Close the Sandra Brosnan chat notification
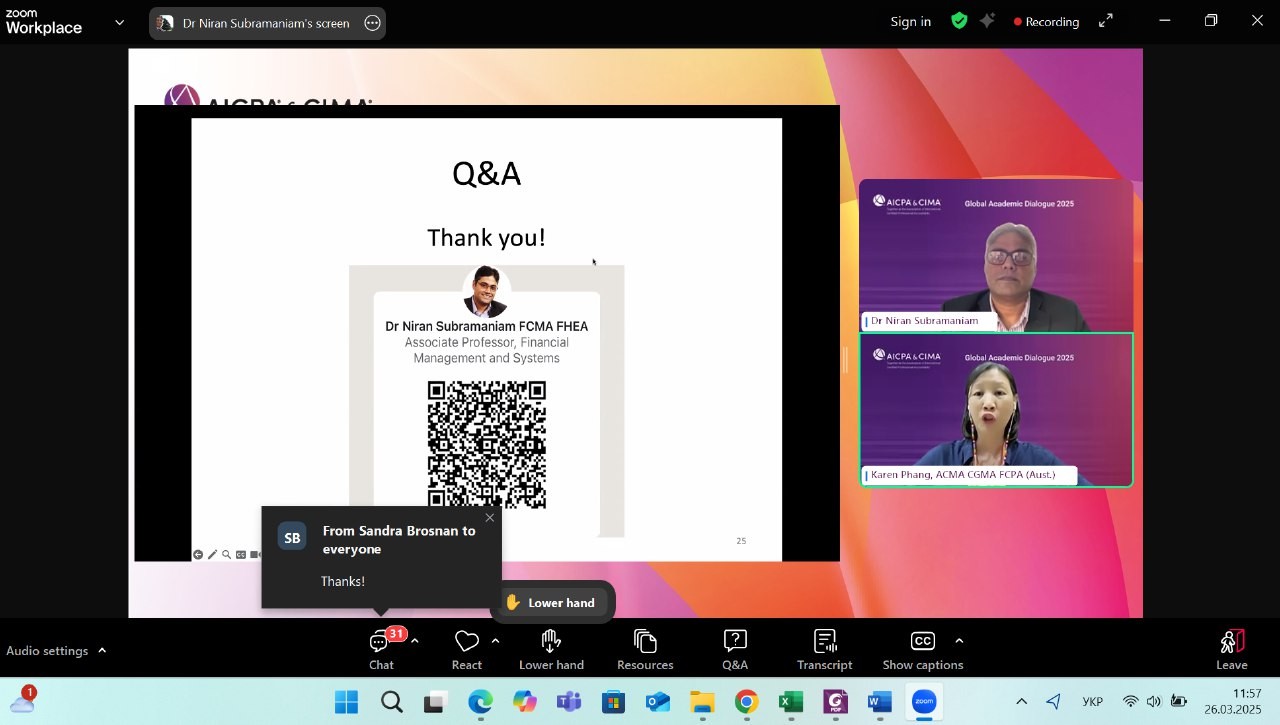Screen dimensions: 1280x725 [489, 517]
